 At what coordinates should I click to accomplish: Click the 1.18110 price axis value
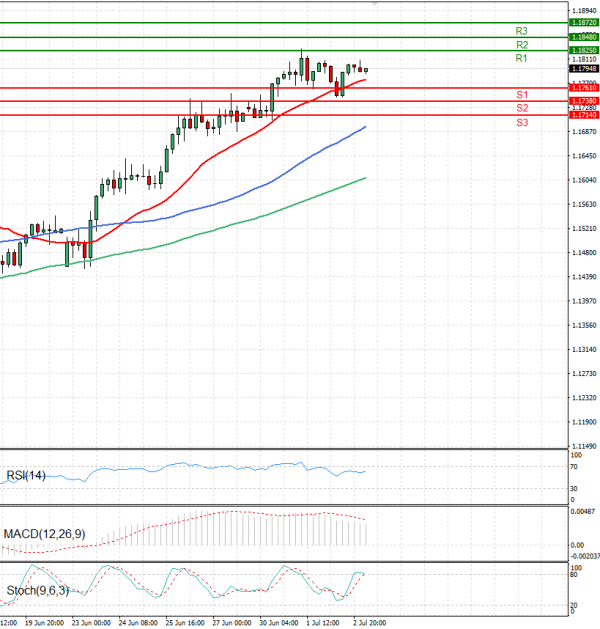(584, 59)
